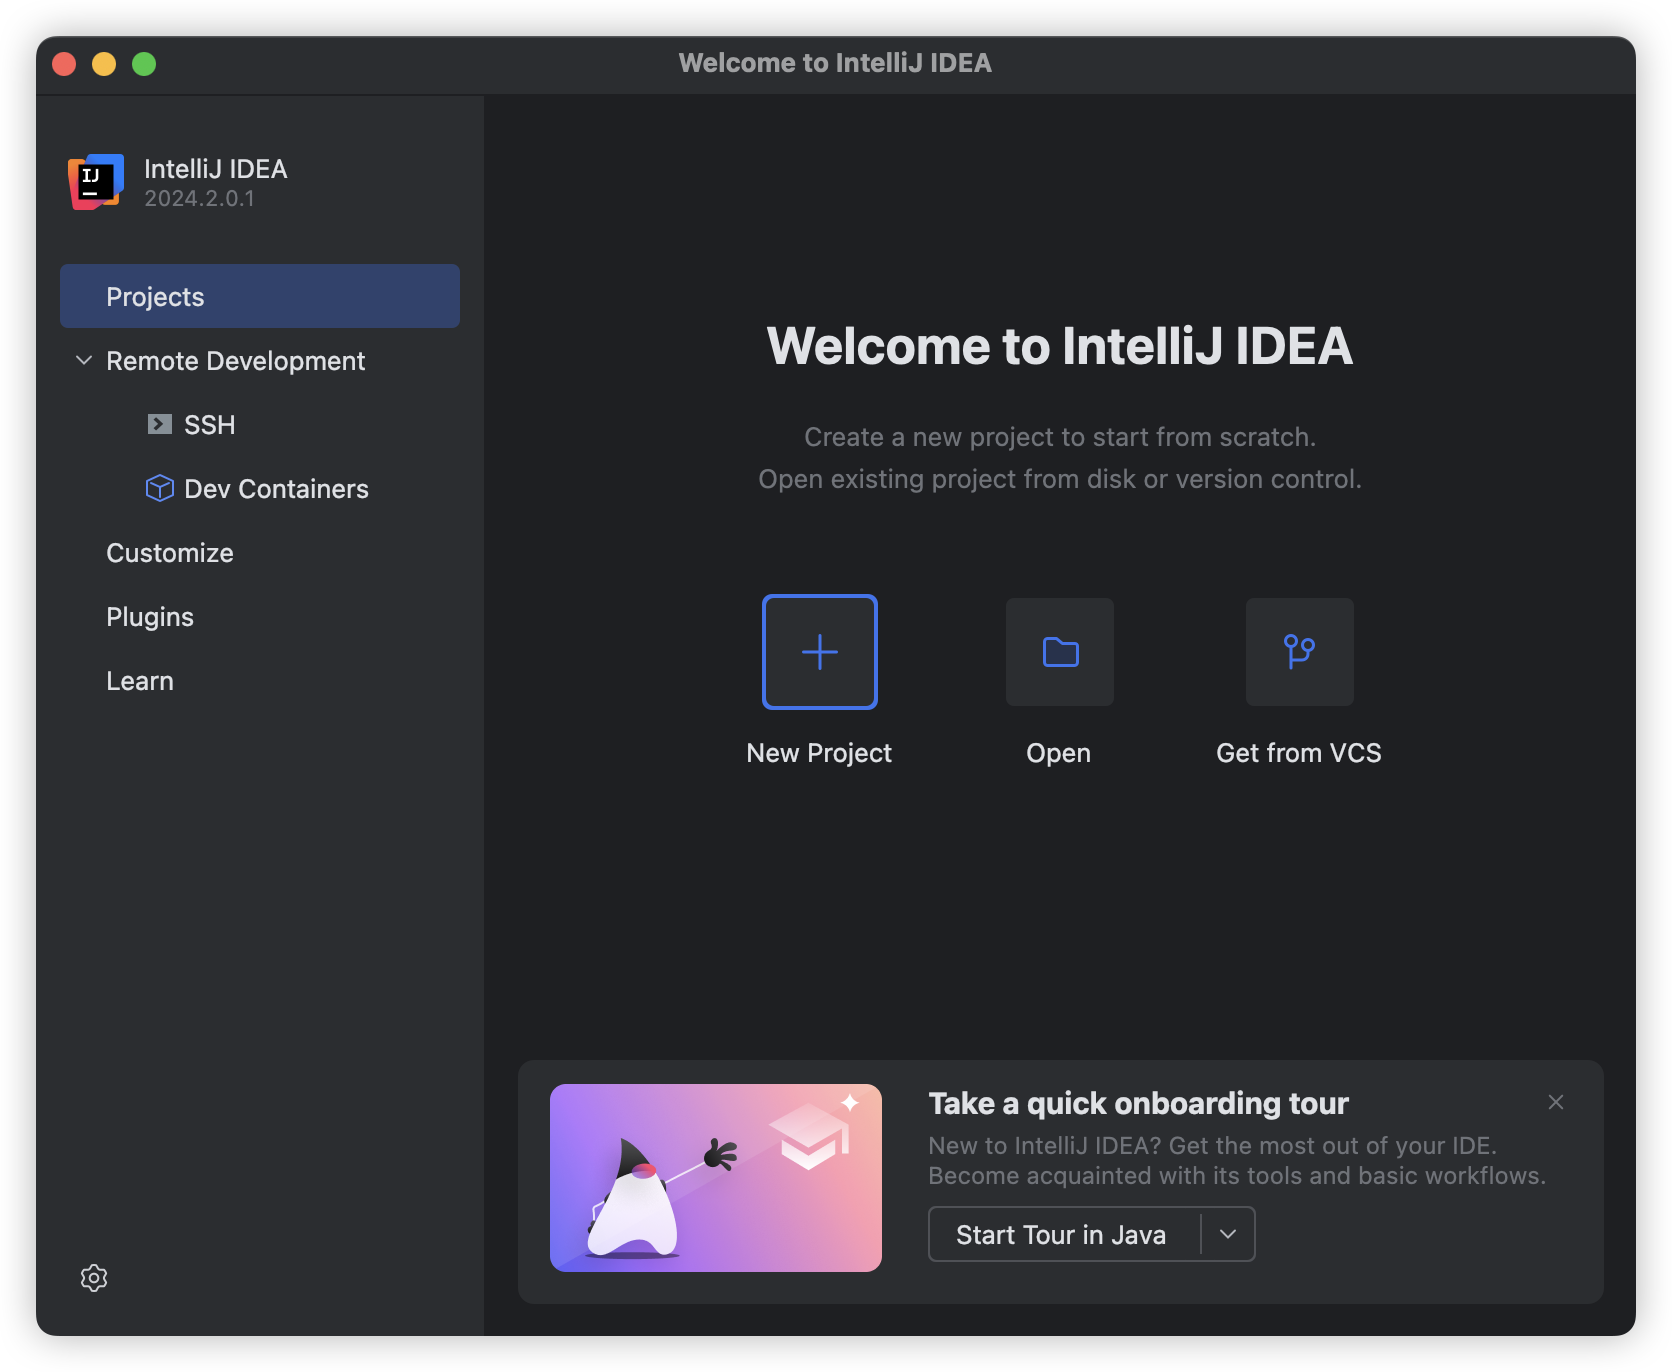Click the Take a quick onboarding tour heading
The width and height of the screenshot is (1672, 1372).
point(1139,1103)
